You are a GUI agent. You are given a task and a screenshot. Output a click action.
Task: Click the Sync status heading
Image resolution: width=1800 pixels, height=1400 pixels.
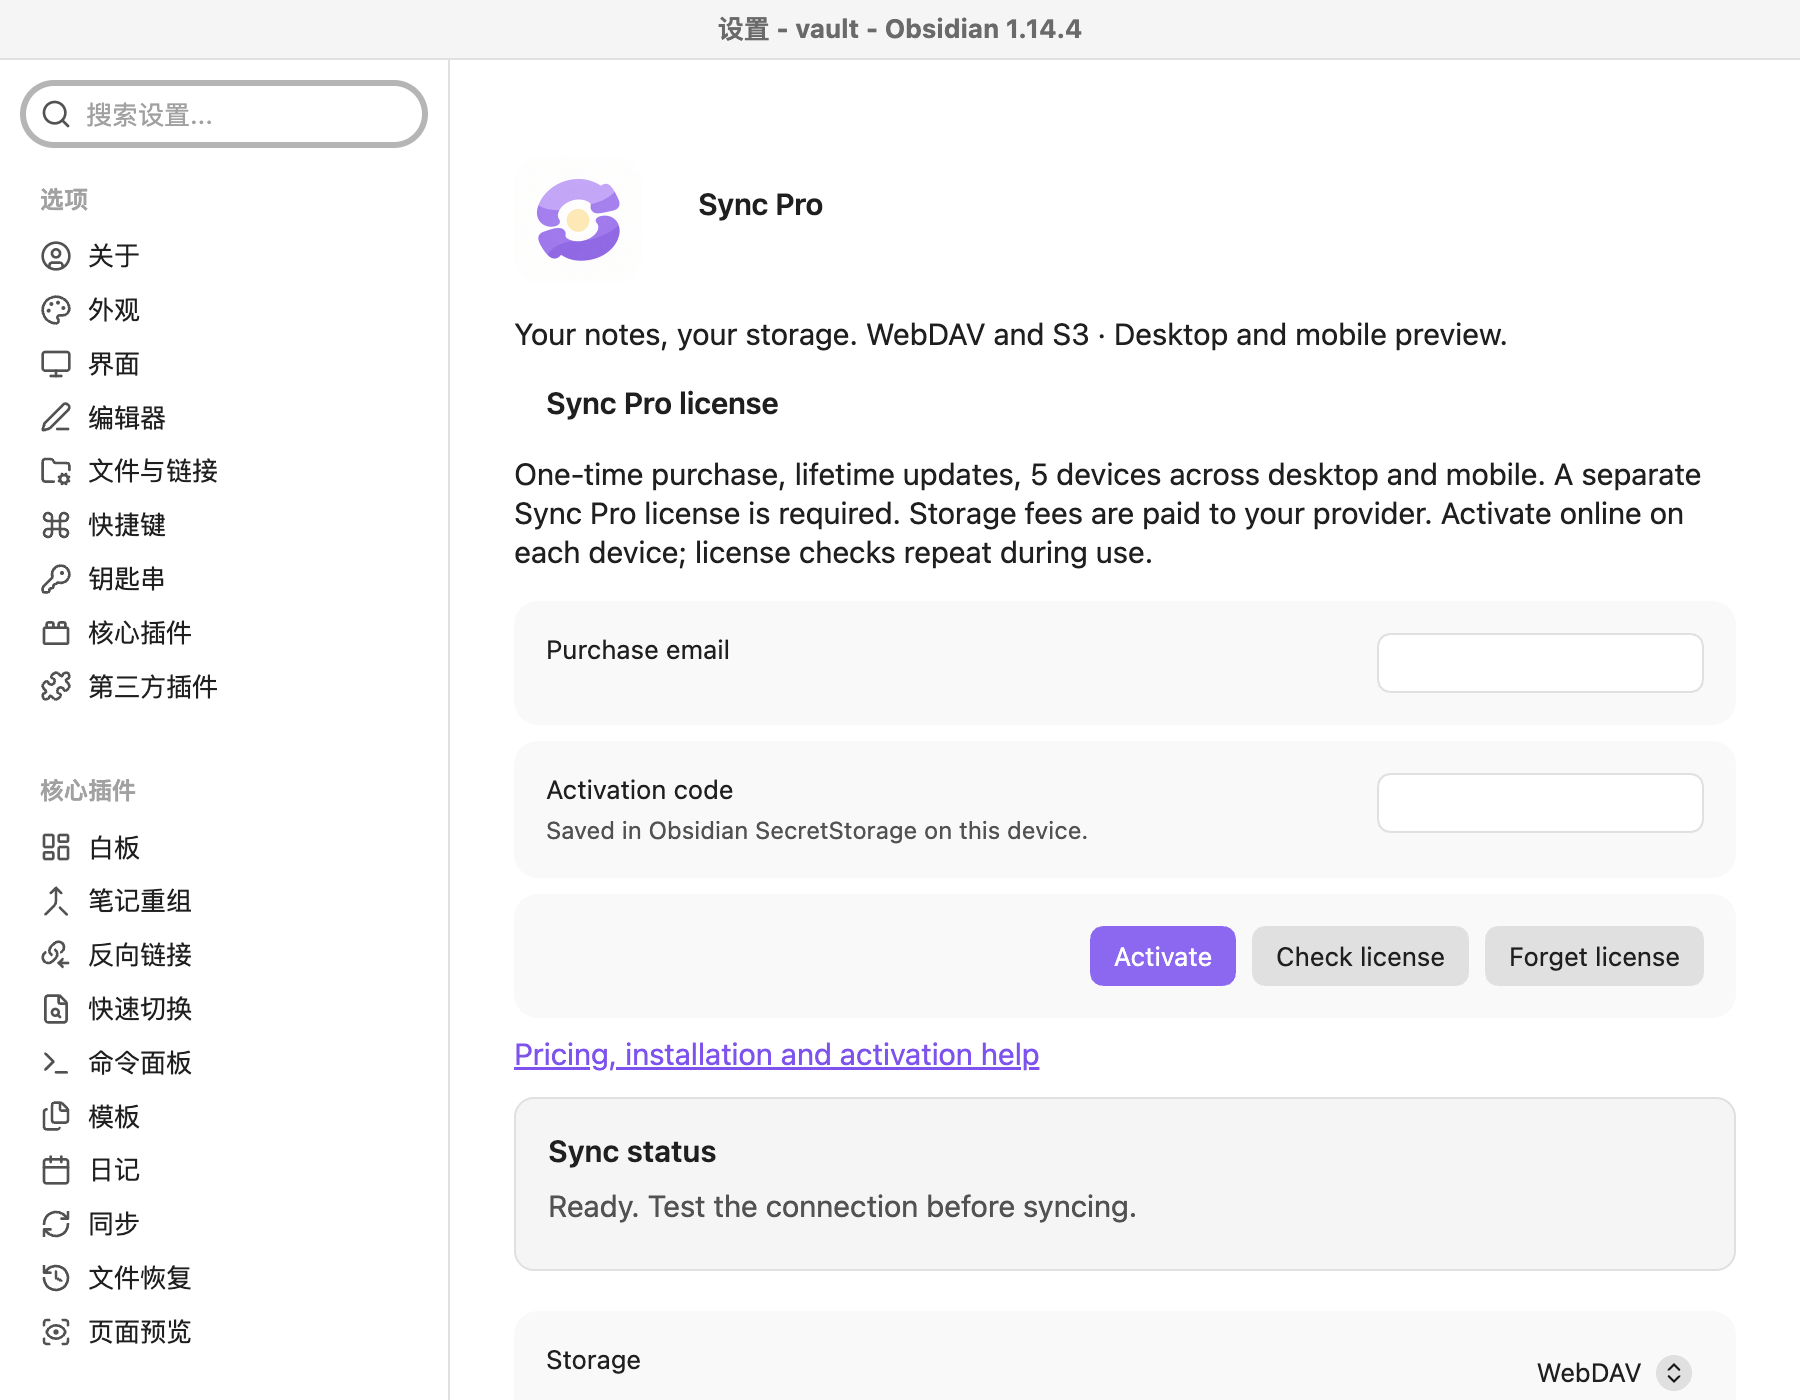pyautogui.click(x=632, y=1152)
